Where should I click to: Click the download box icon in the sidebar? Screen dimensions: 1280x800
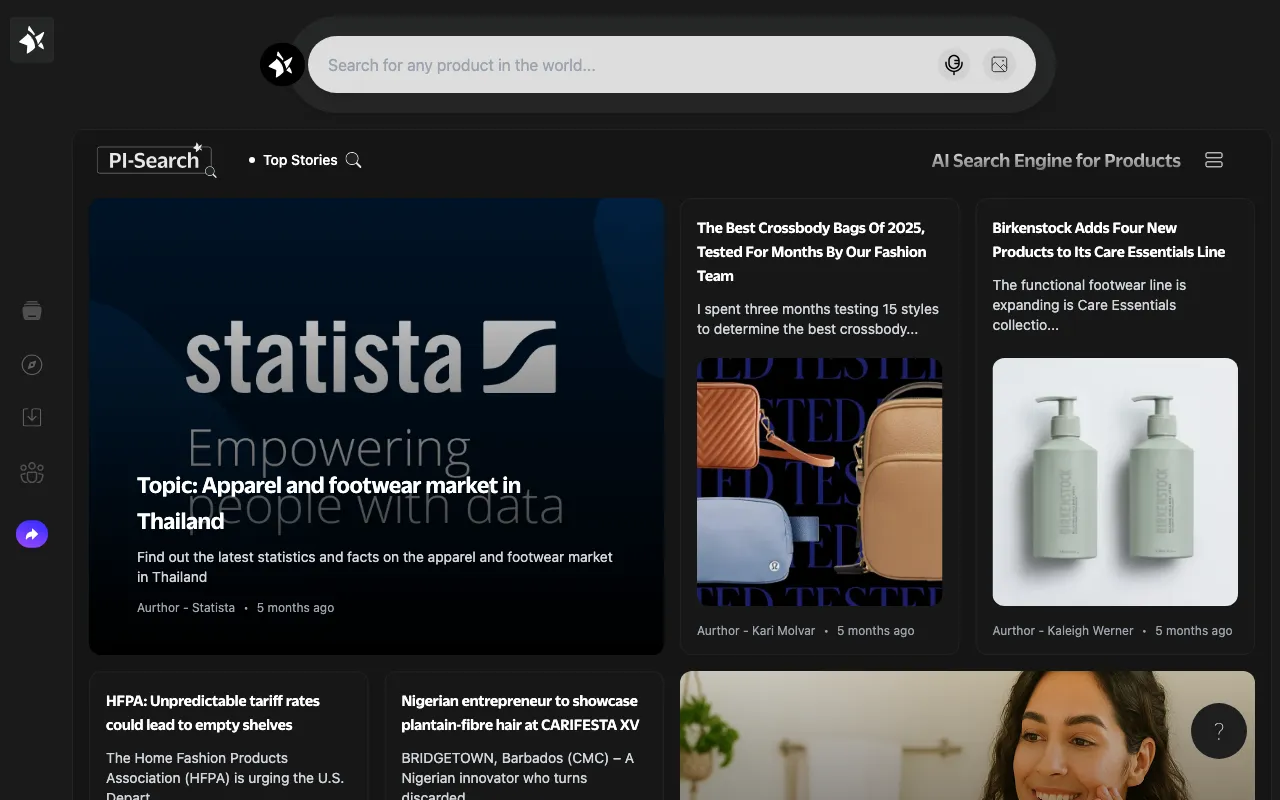[32, 417]
